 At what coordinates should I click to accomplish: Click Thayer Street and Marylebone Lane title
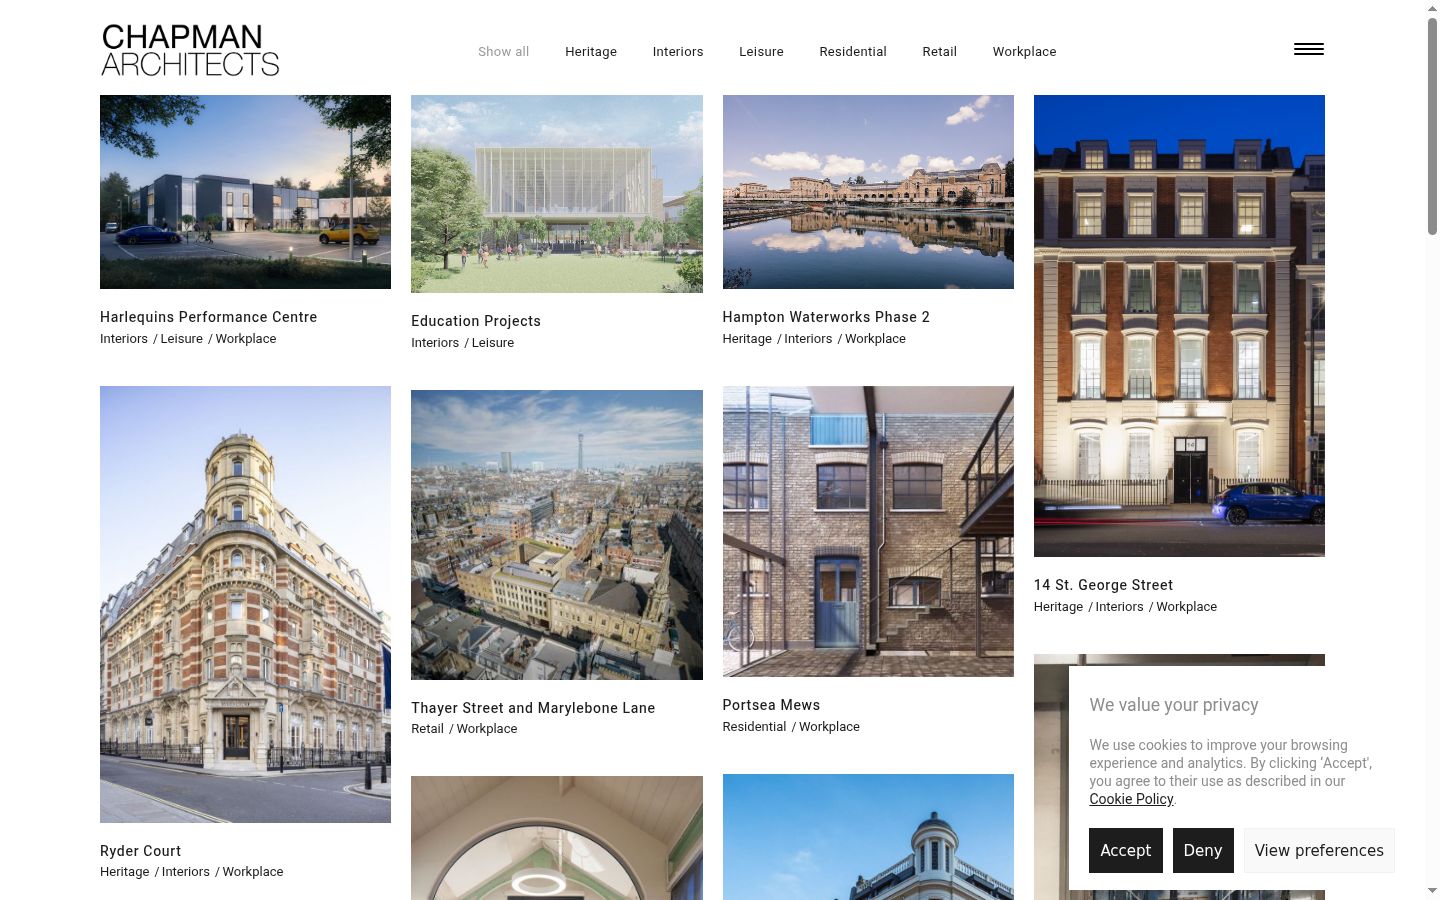tap(533, 708)
